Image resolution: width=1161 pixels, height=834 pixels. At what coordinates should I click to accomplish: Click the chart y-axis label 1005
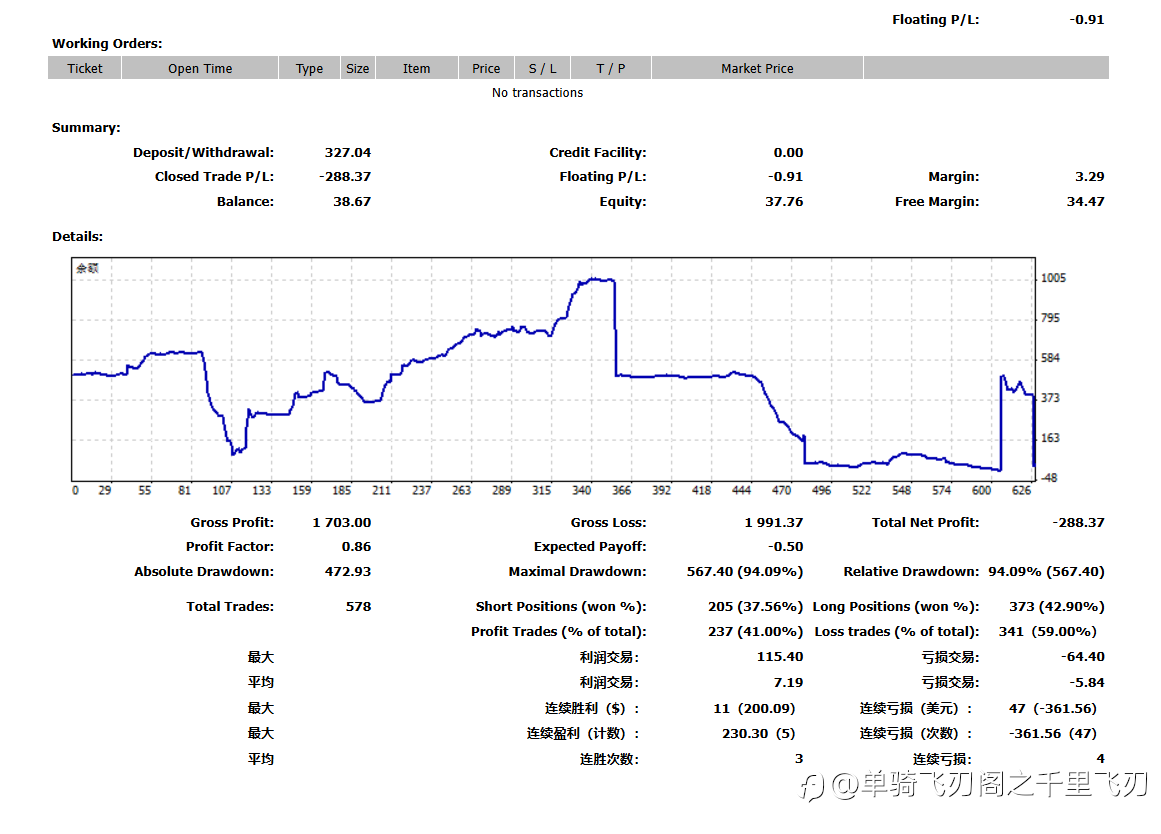tap(1054, 278)
